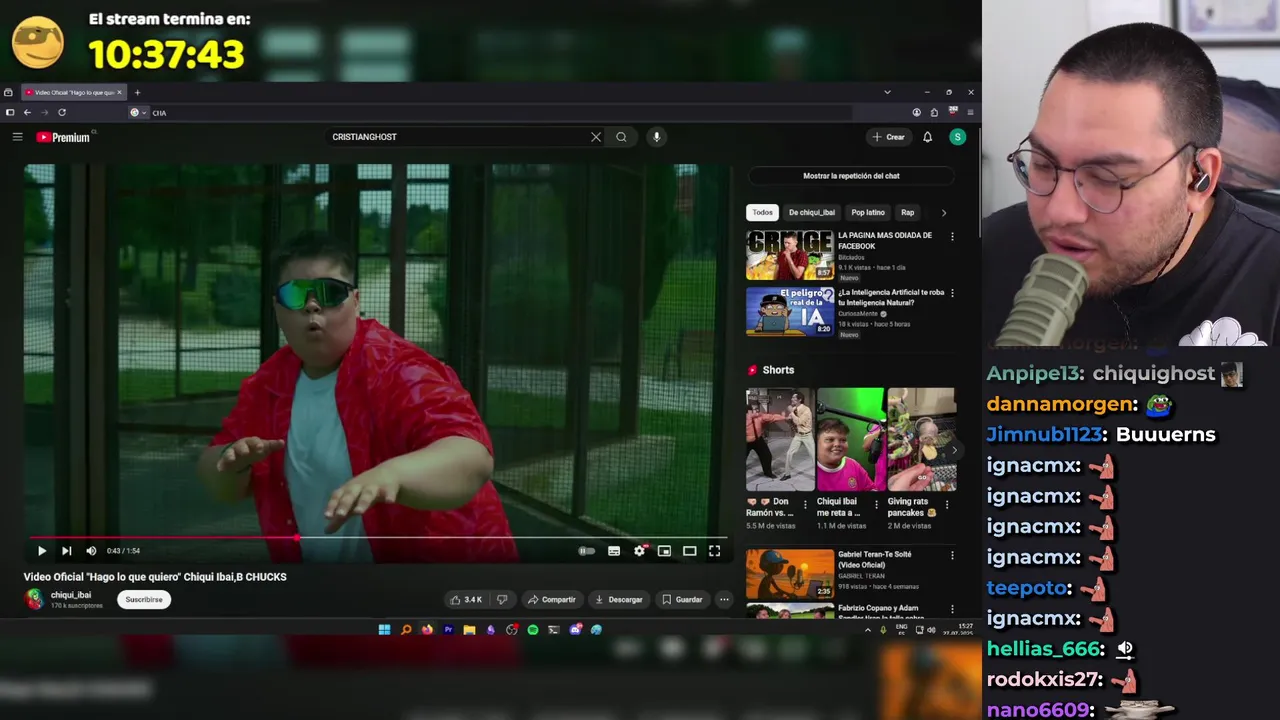Toggle subtitles on the video player
This screenshot has height=720, width=1280.
pyautogui.click(x=614, y=551)
